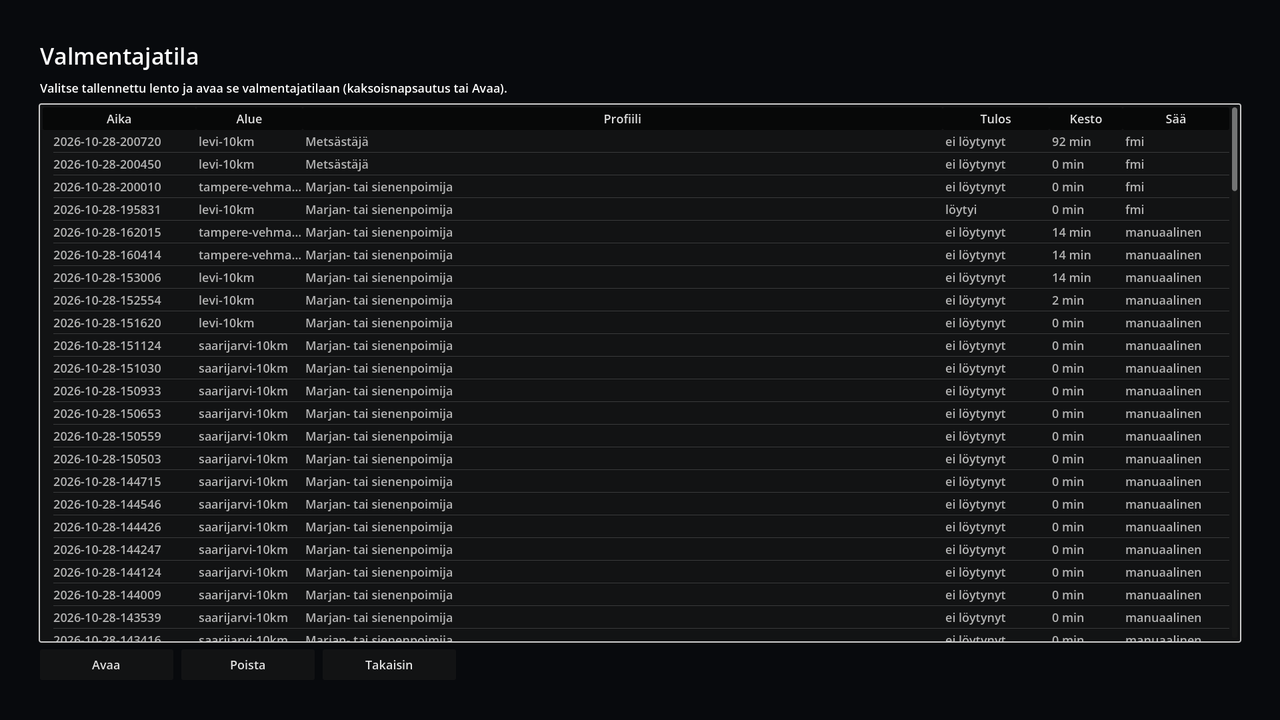1280x720 pixels.
Task: Sort by the Alue column header
Action: coord(249,119)
